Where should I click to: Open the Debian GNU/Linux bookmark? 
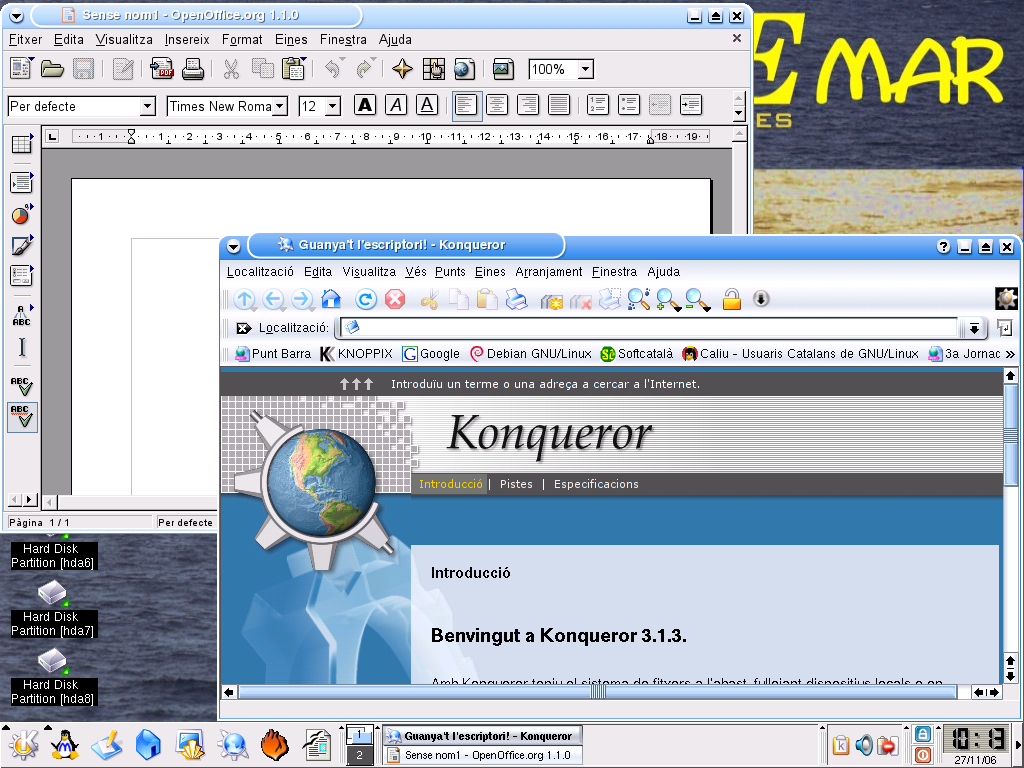pos(531,354)
